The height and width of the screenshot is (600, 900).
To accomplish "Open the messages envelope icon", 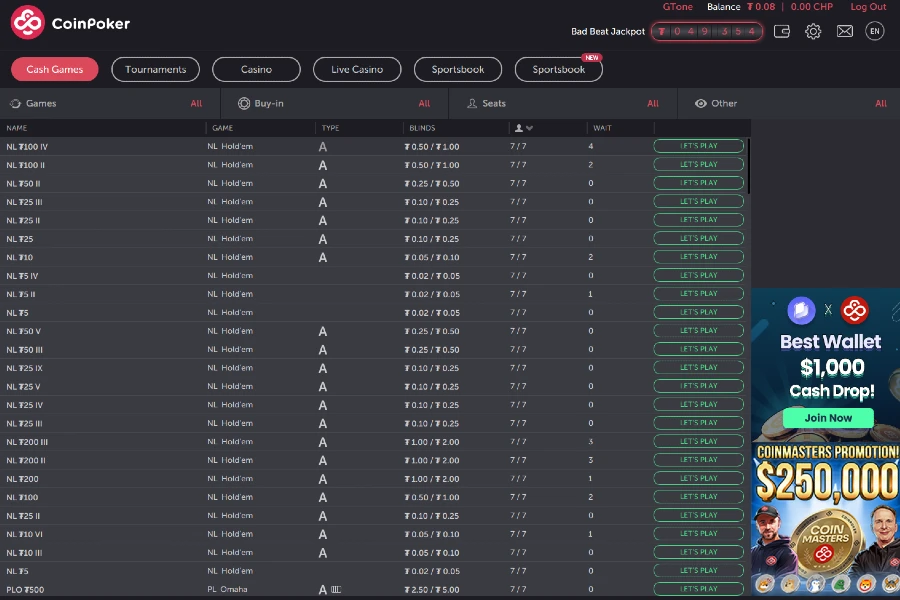I will coord(844,31).
